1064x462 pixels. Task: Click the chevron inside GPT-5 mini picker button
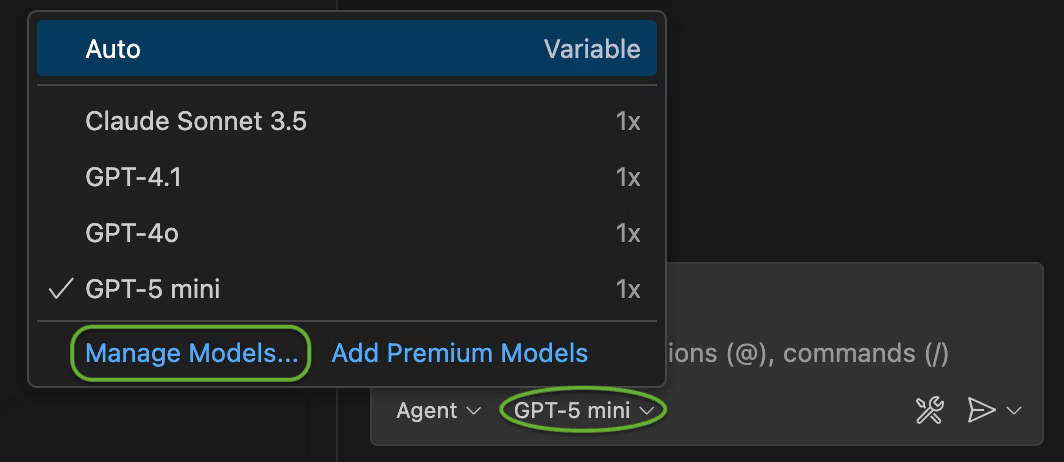[x=648, y=411]
